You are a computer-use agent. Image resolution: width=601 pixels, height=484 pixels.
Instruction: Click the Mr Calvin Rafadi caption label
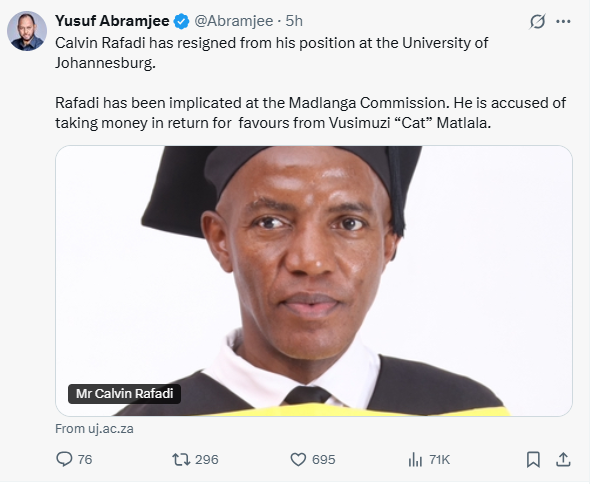(x=124, y=393)
